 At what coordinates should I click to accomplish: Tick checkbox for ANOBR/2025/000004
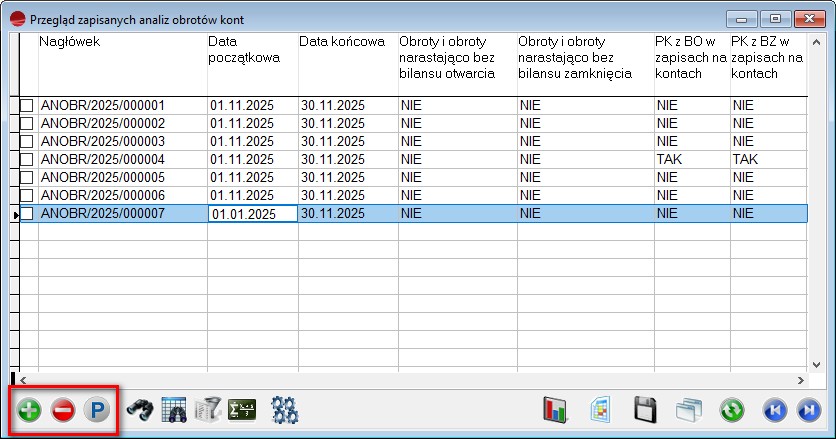coord(28,159)
